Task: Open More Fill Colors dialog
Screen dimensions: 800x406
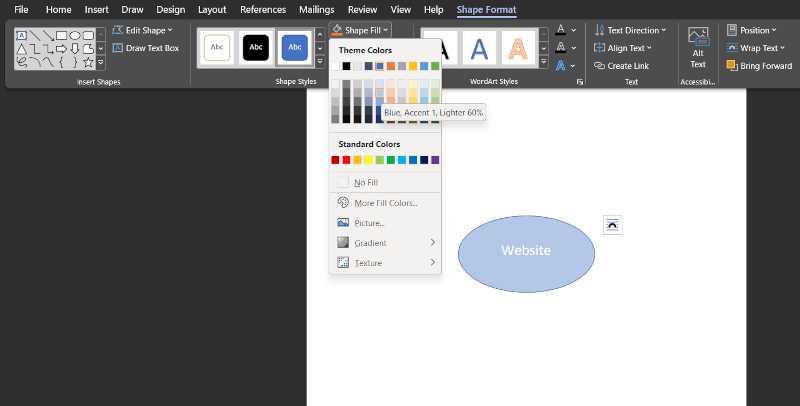Action: click(385, 203)
